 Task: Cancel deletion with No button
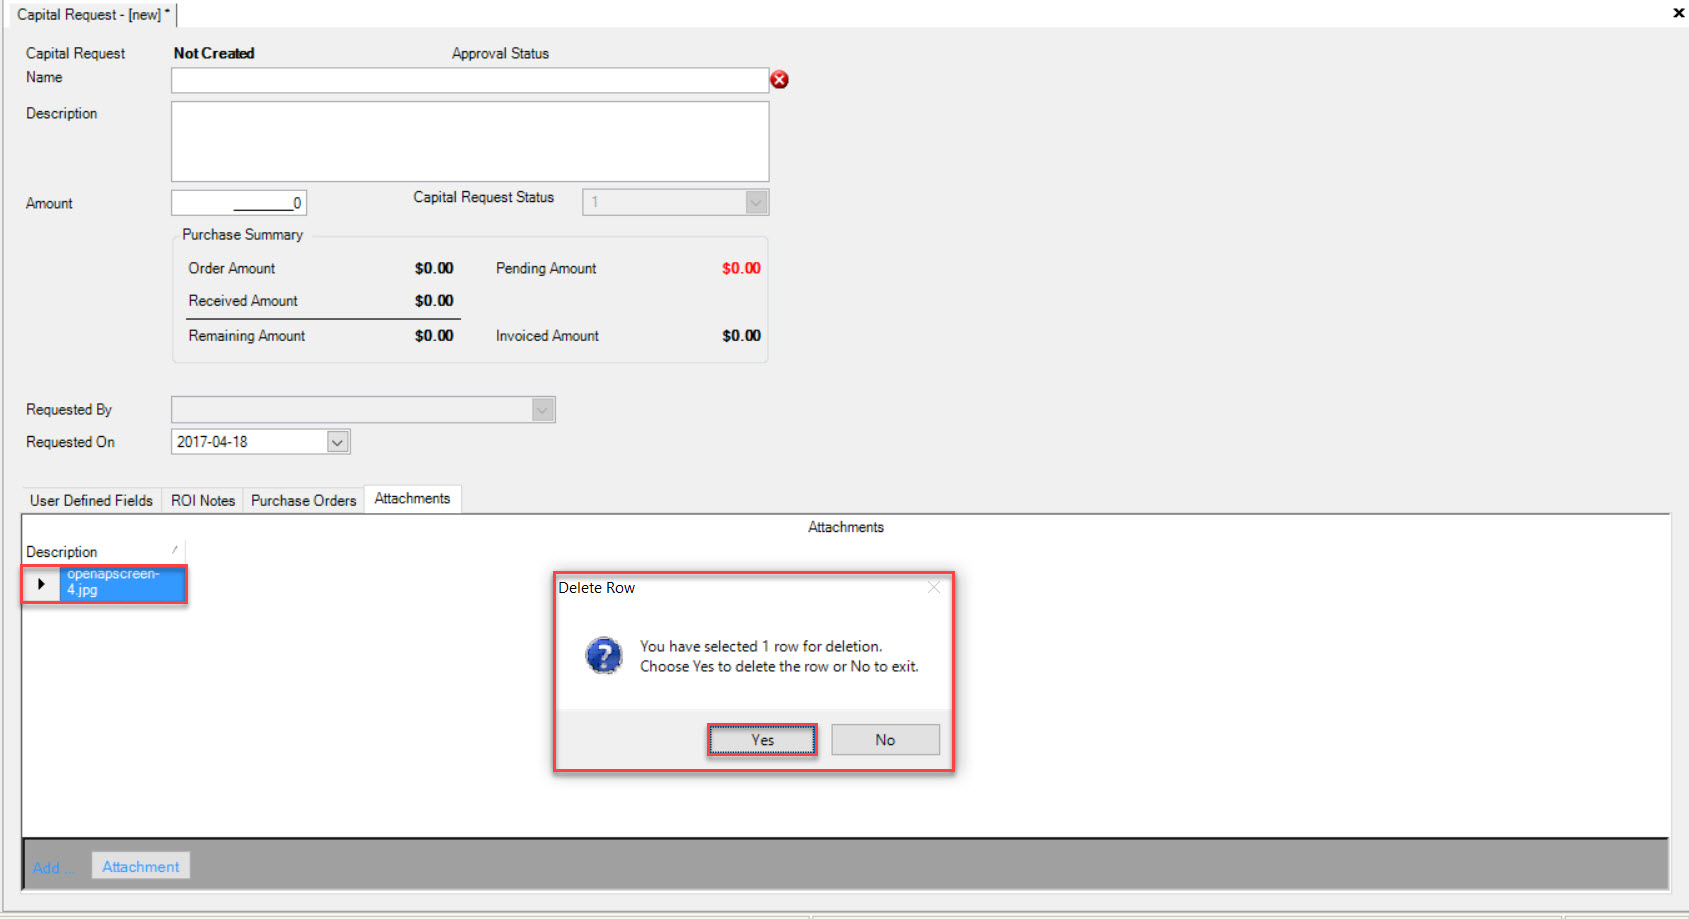(885, 740)
